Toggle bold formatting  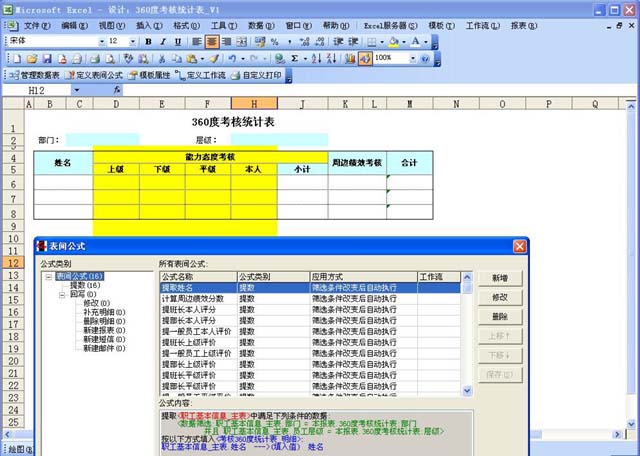click(148, 41)
